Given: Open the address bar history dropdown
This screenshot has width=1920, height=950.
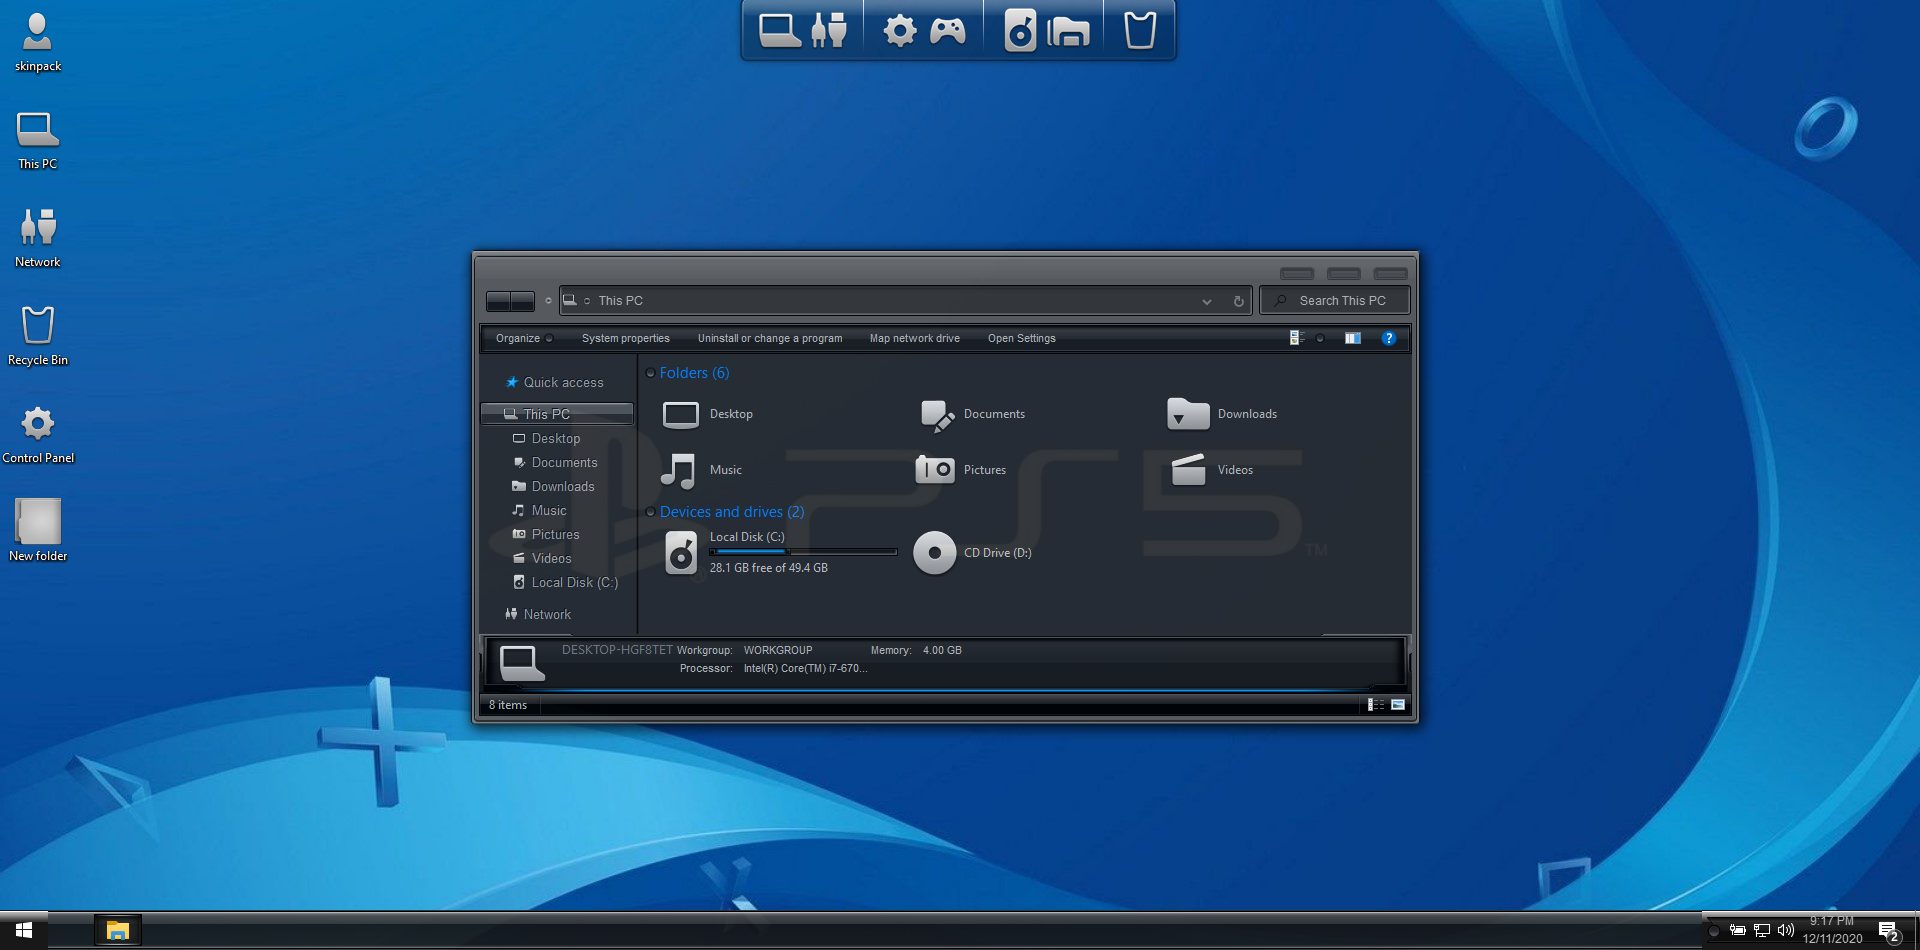Looking at the screenshot, I should tap(1207, 301).
